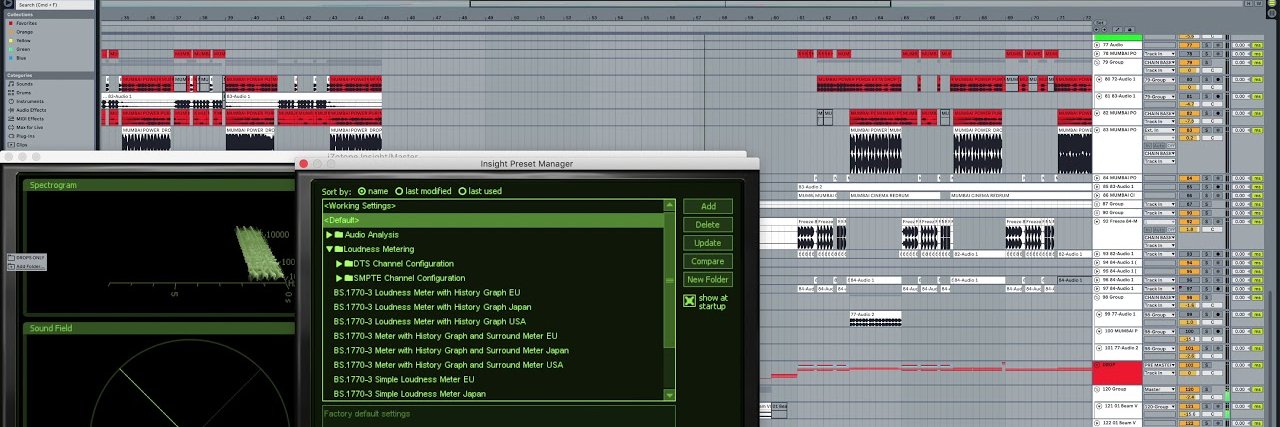Select 'Meter with History Graph and Surround Meter Japan'

pyautogui.click(x=451, y=351)
